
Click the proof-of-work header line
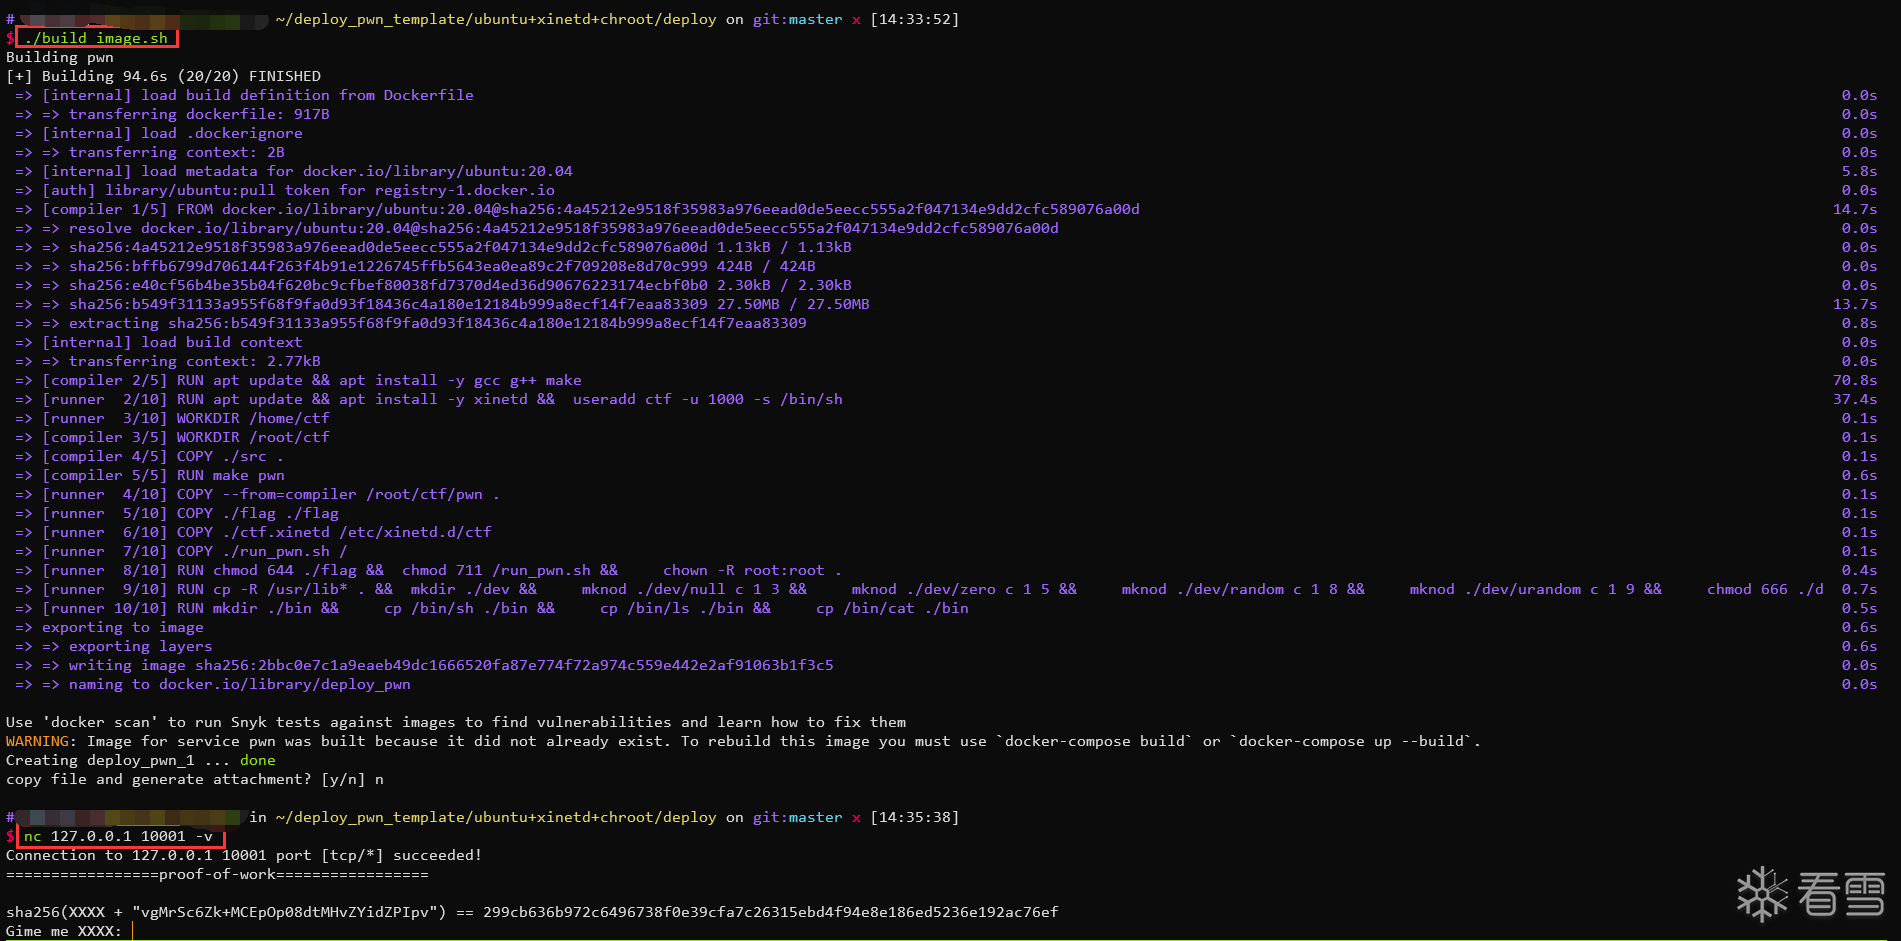click(x=217, y=874)
